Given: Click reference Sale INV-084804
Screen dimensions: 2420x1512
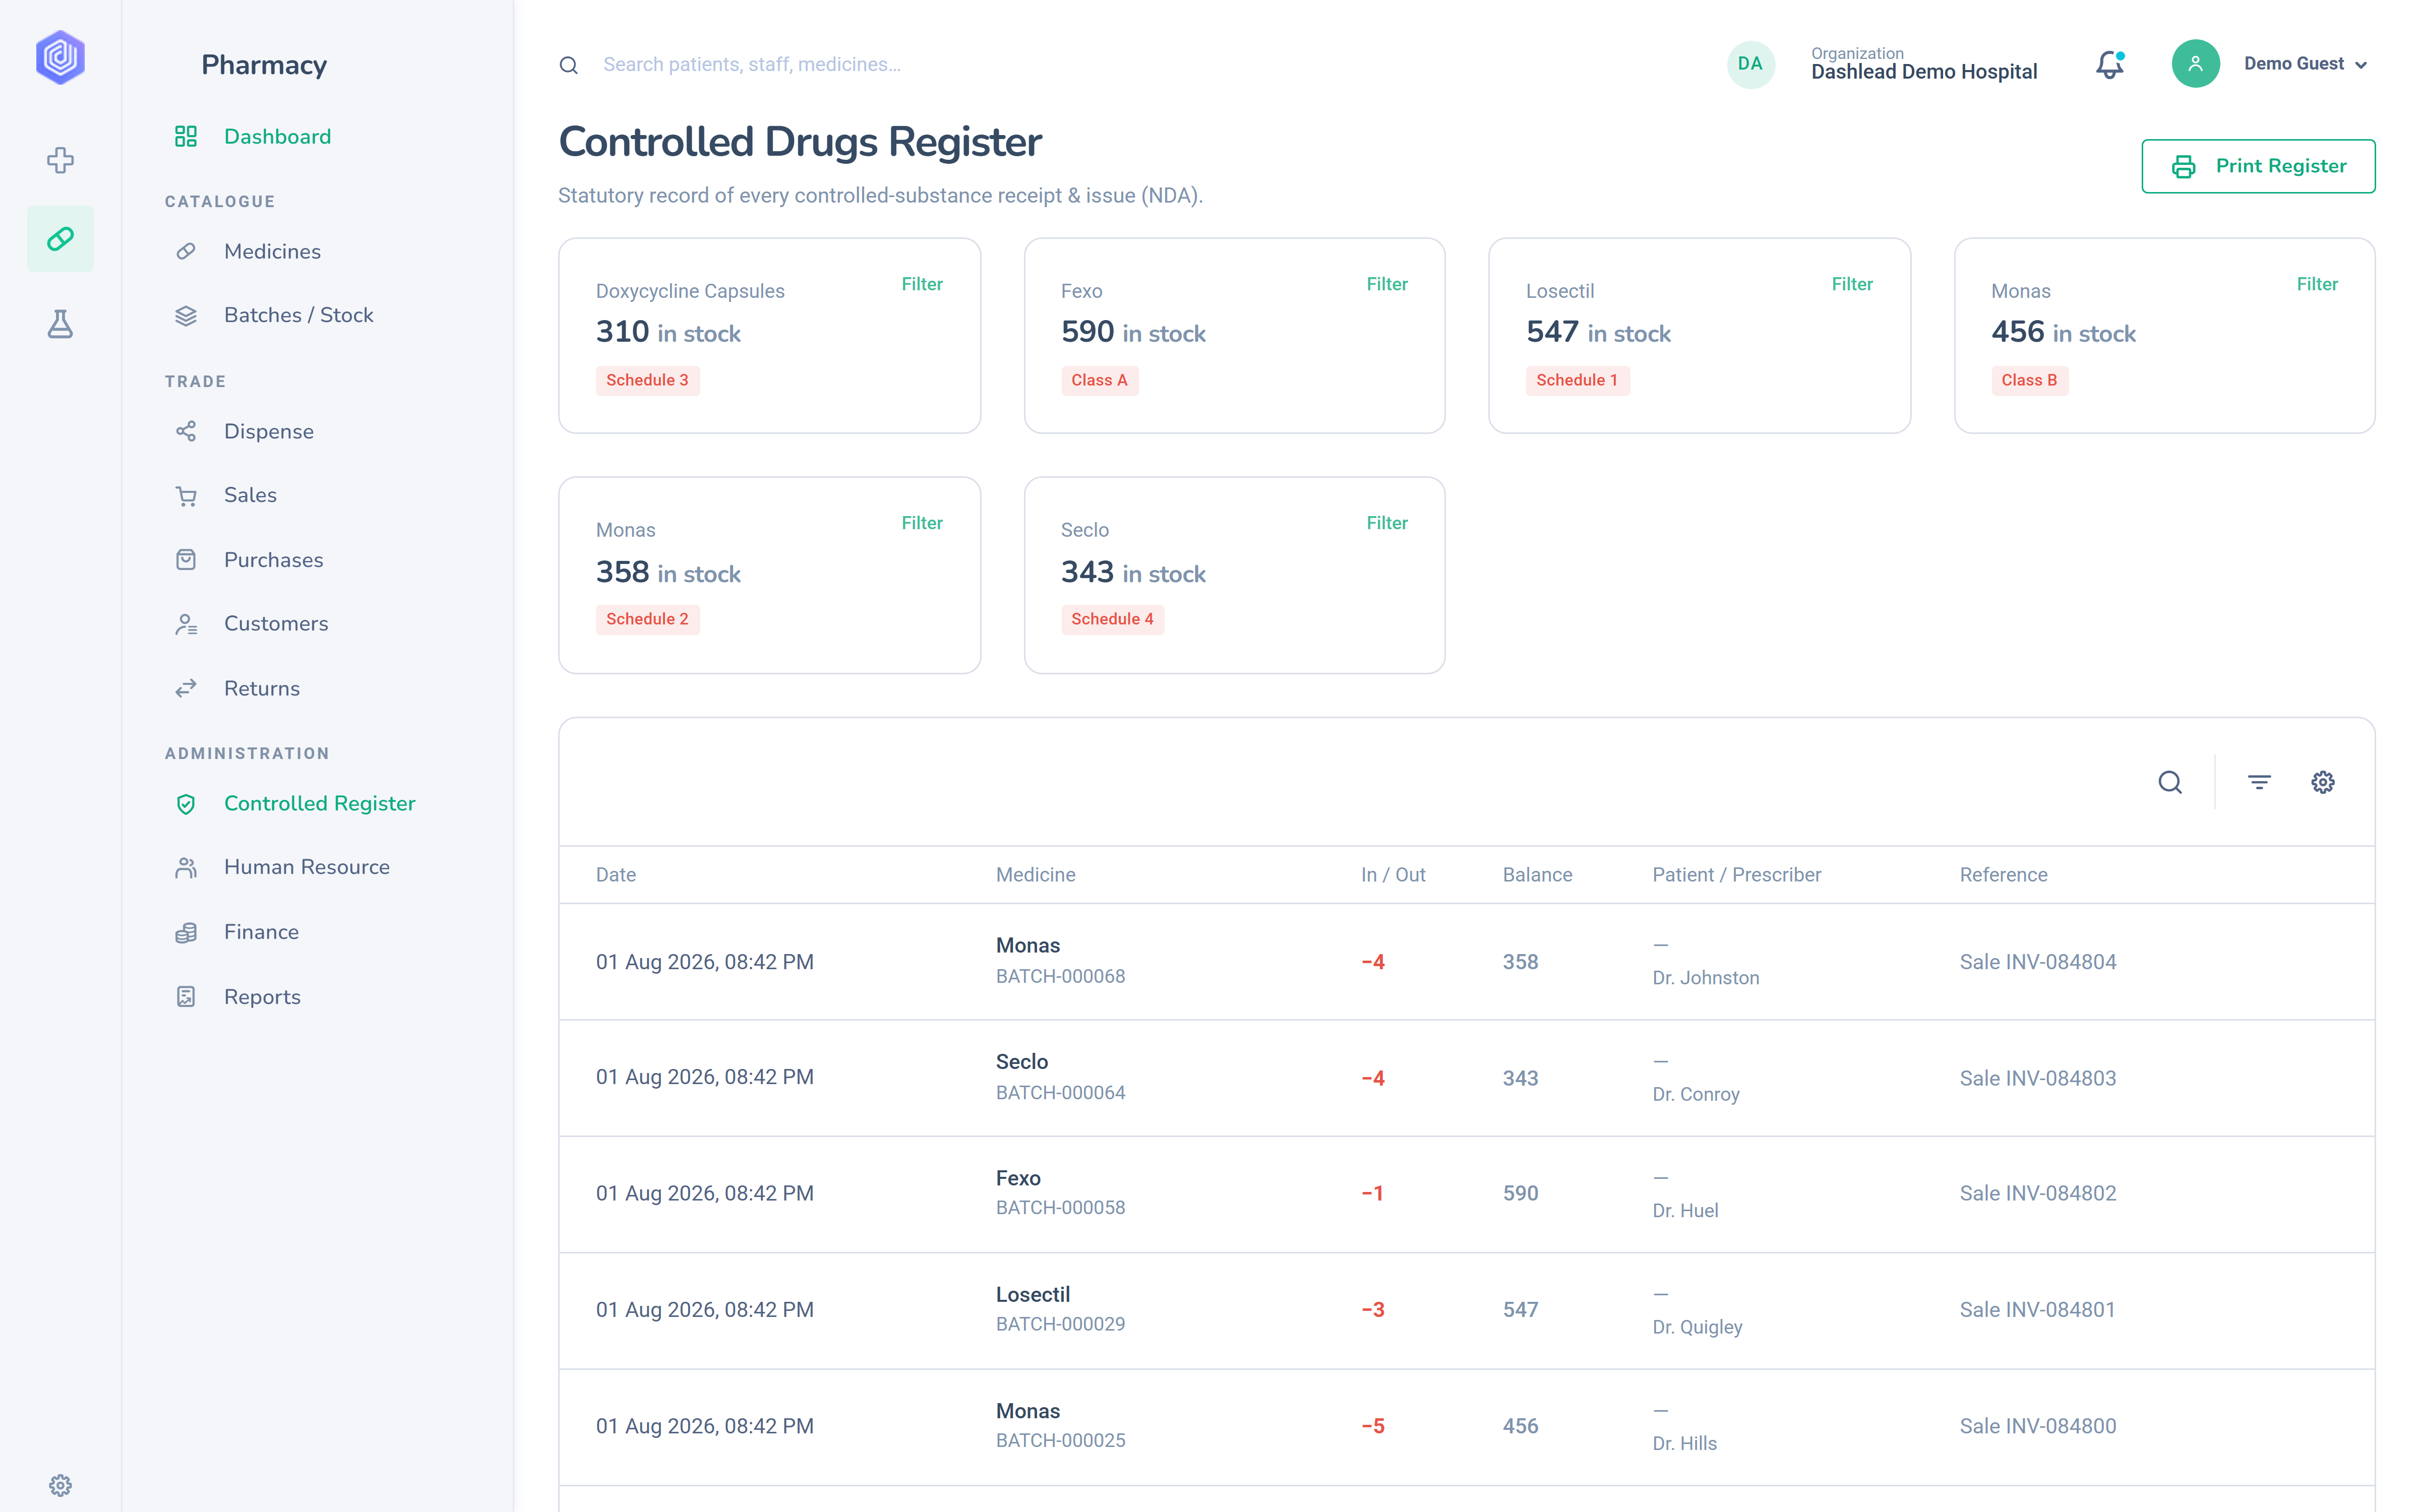Looking at the screenshot, I should point(2038,962).
